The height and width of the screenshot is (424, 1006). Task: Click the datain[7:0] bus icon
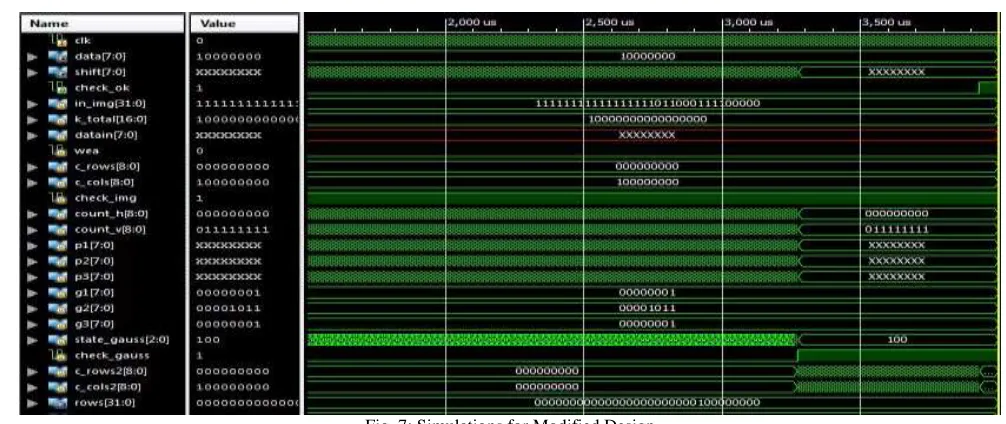56,135
